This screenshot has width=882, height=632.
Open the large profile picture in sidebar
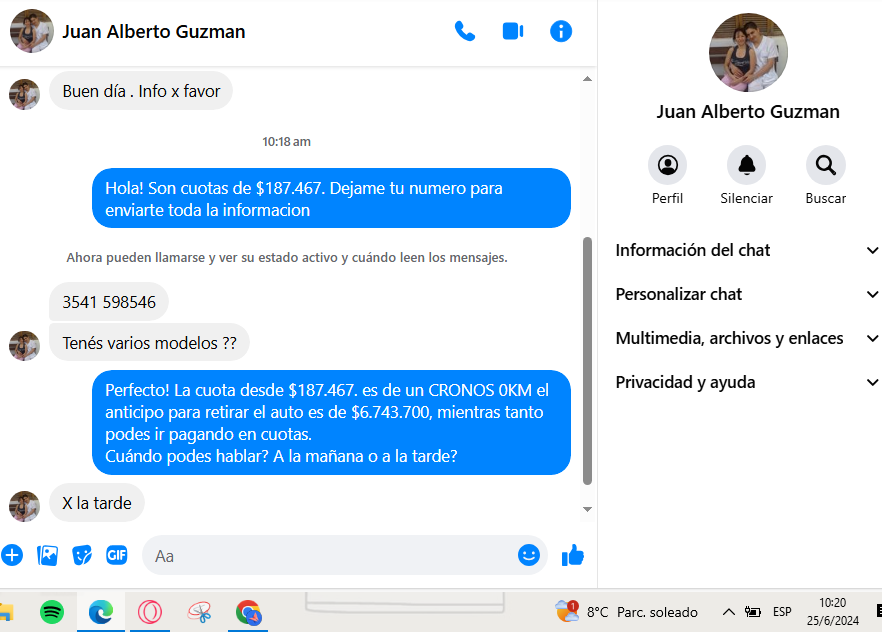[x=748, y=52]
